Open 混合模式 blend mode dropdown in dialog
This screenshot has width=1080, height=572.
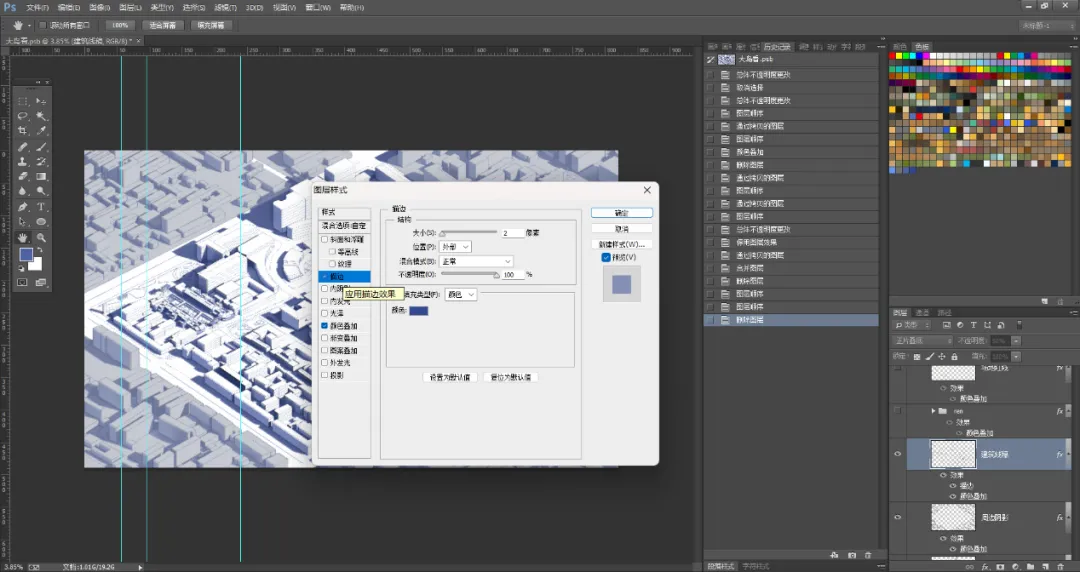476,261
